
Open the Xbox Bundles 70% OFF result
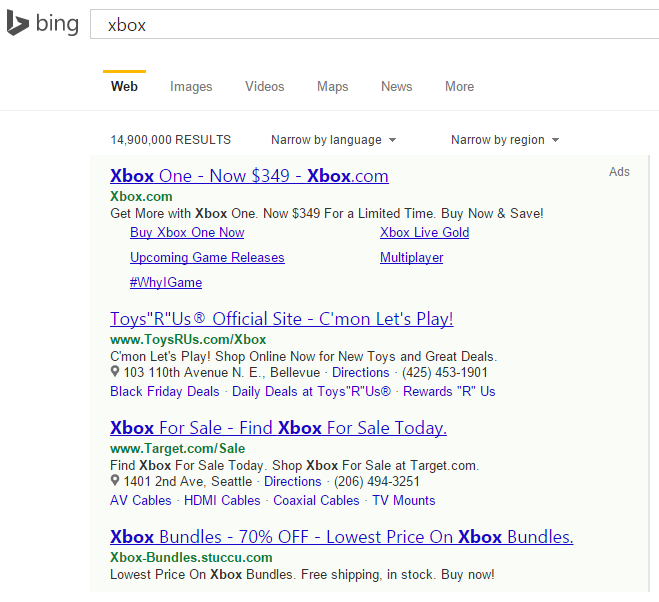(341, 537)
